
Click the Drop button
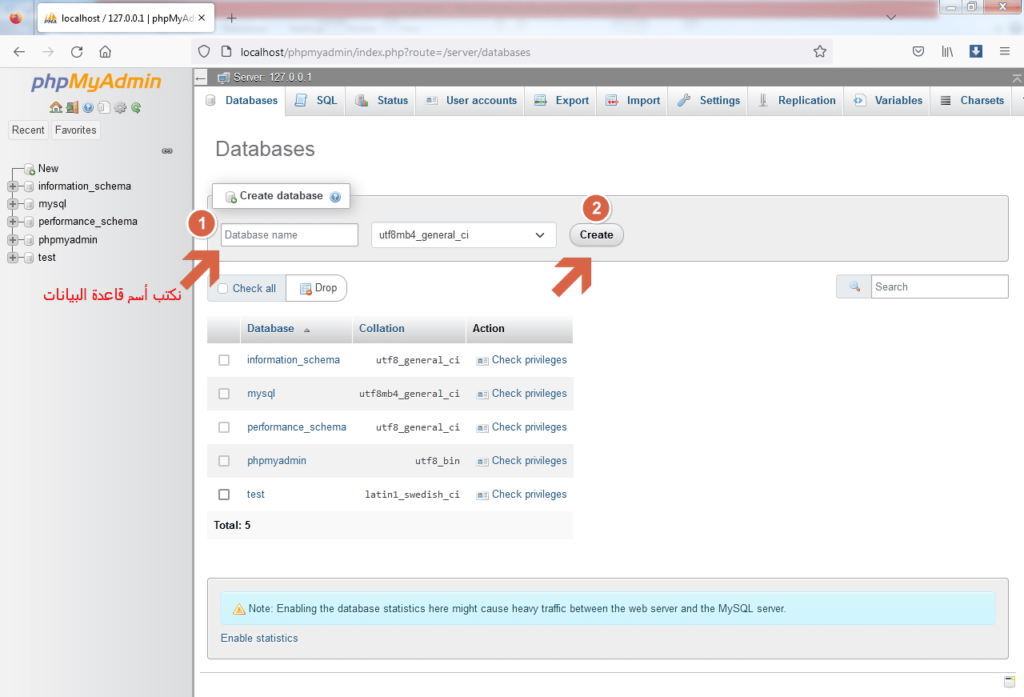(317, 288)
